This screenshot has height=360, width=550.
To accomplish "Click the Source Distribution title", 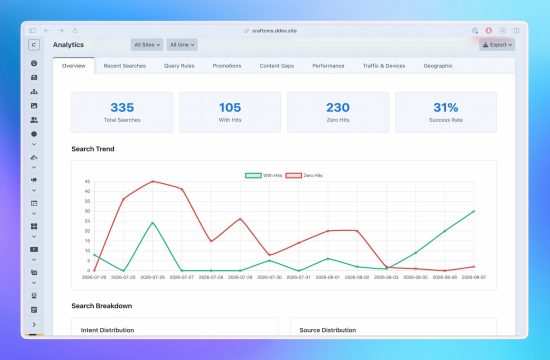I will click(328, 330).
